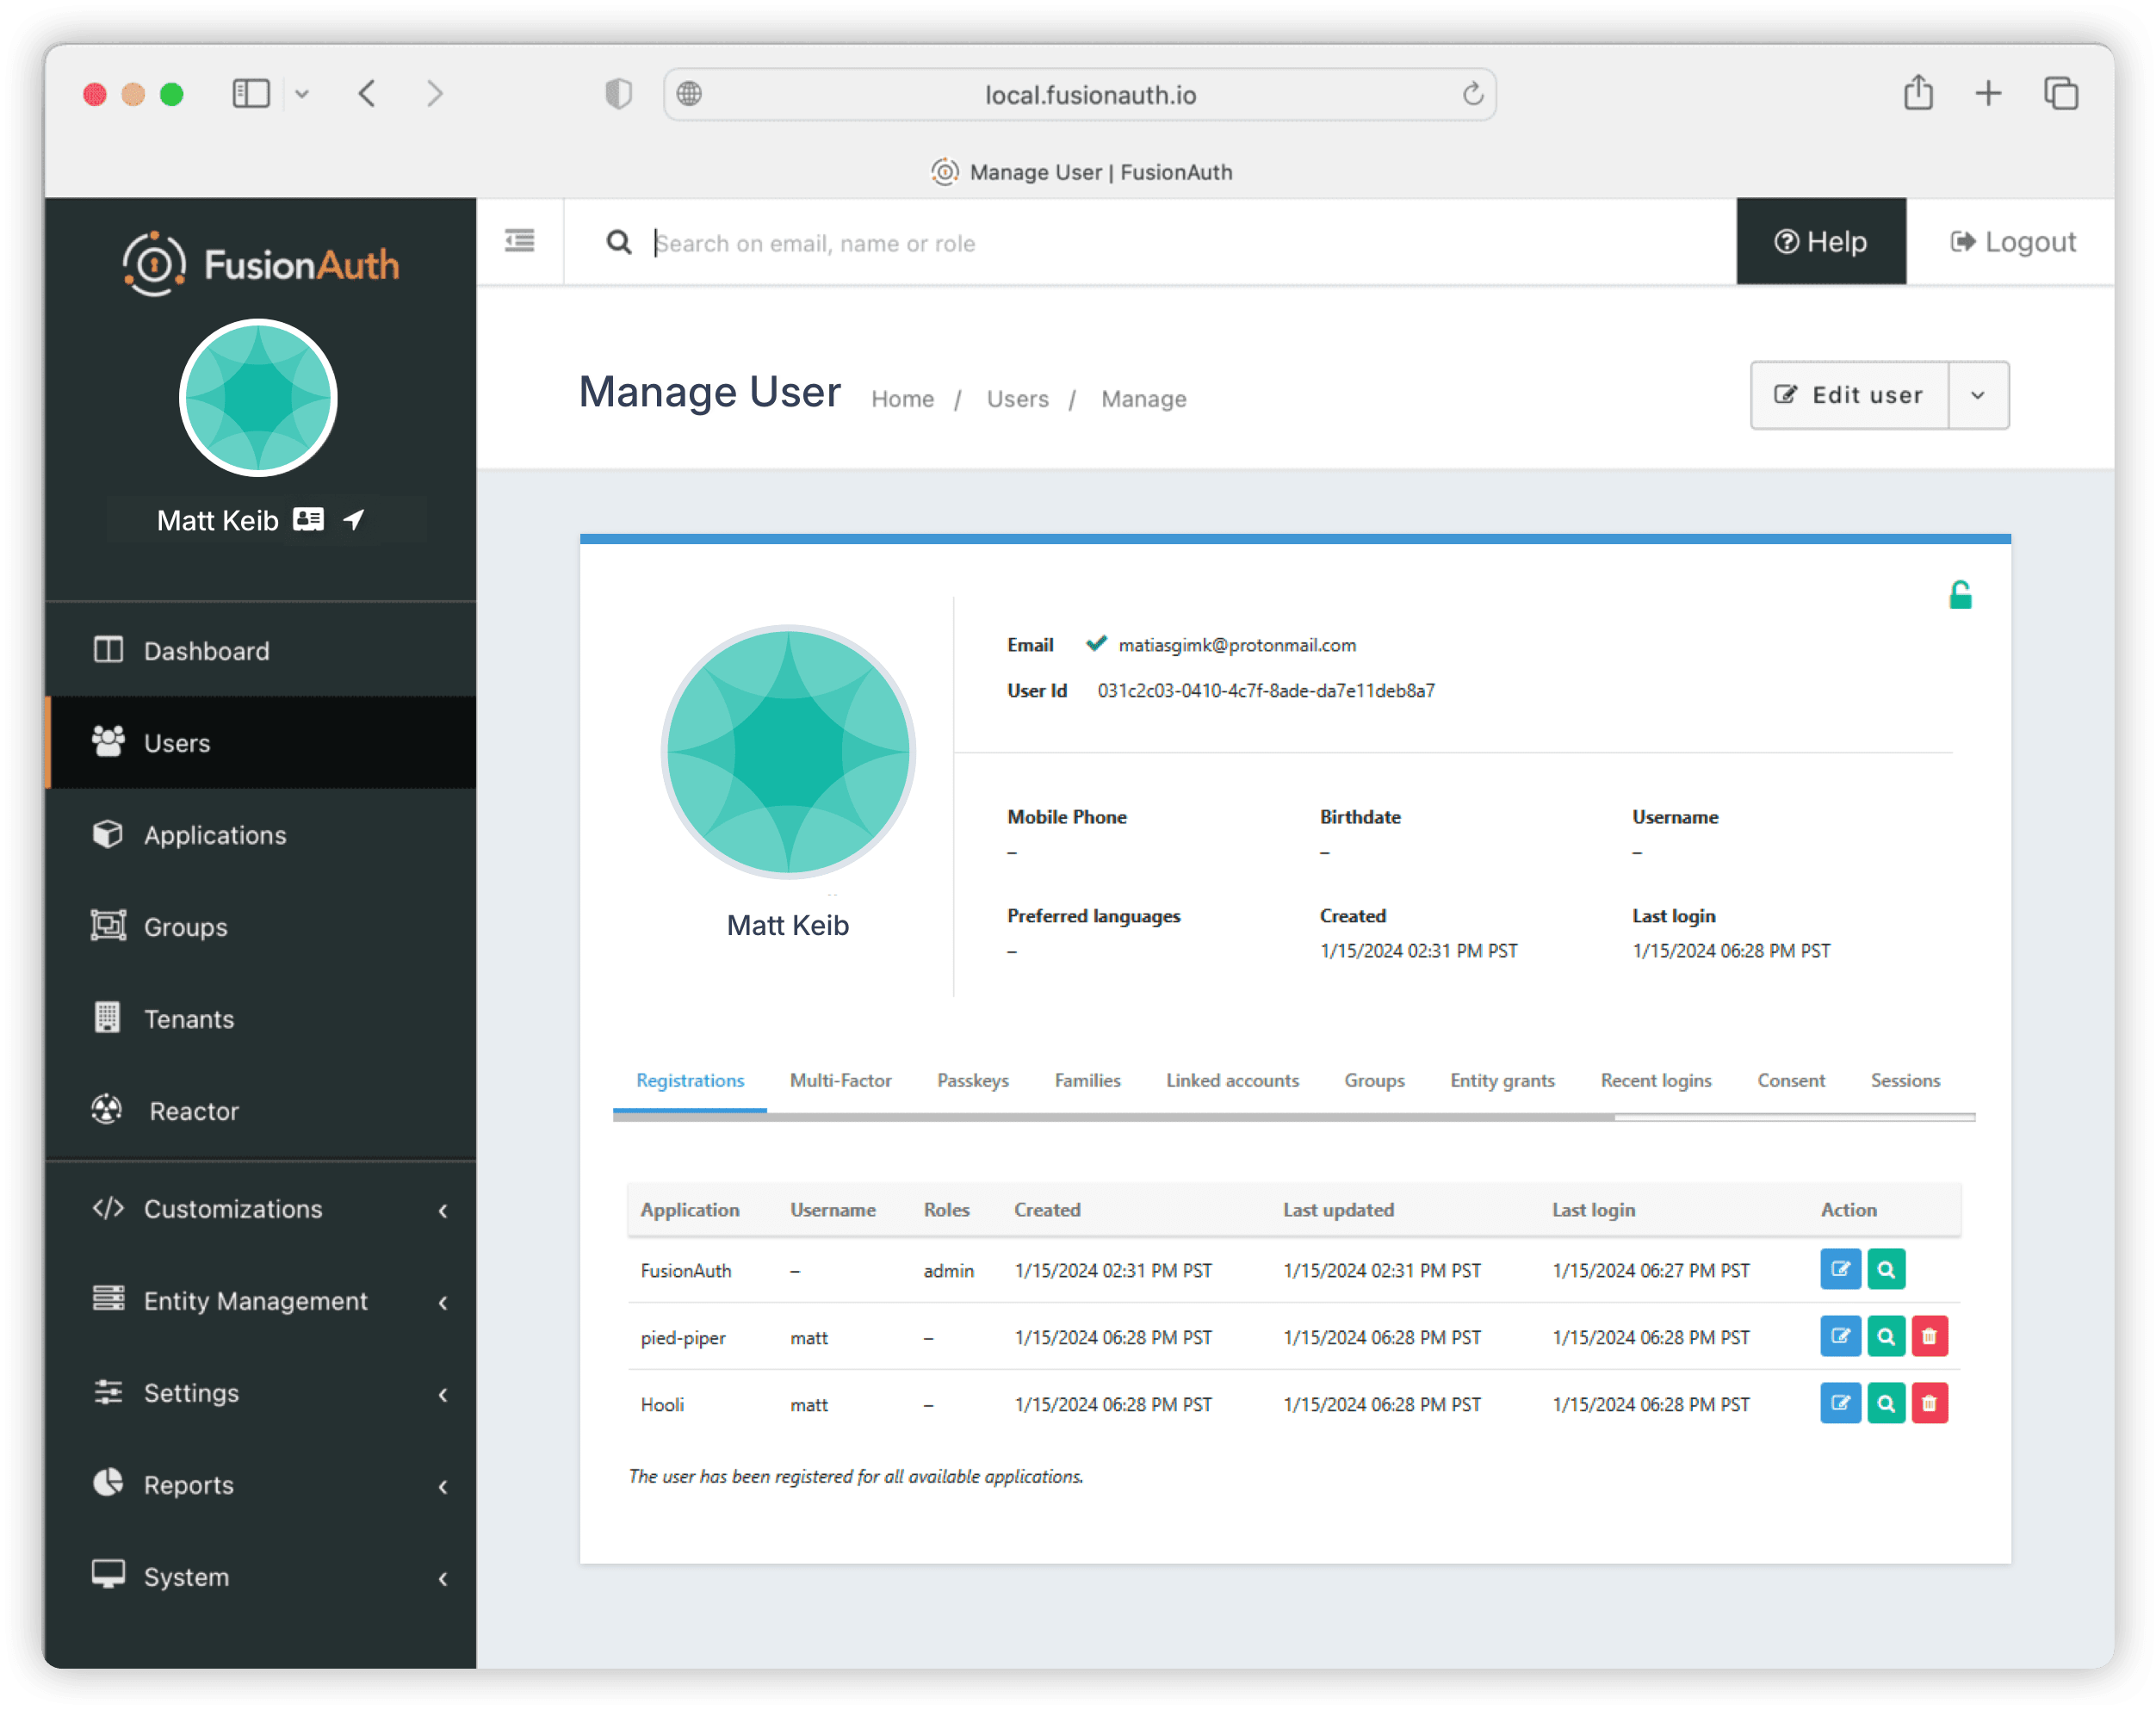Click the FusionAuth logo in sidebar
This screenshot has width=2156, height=1710.
click(x=260, y=264)
